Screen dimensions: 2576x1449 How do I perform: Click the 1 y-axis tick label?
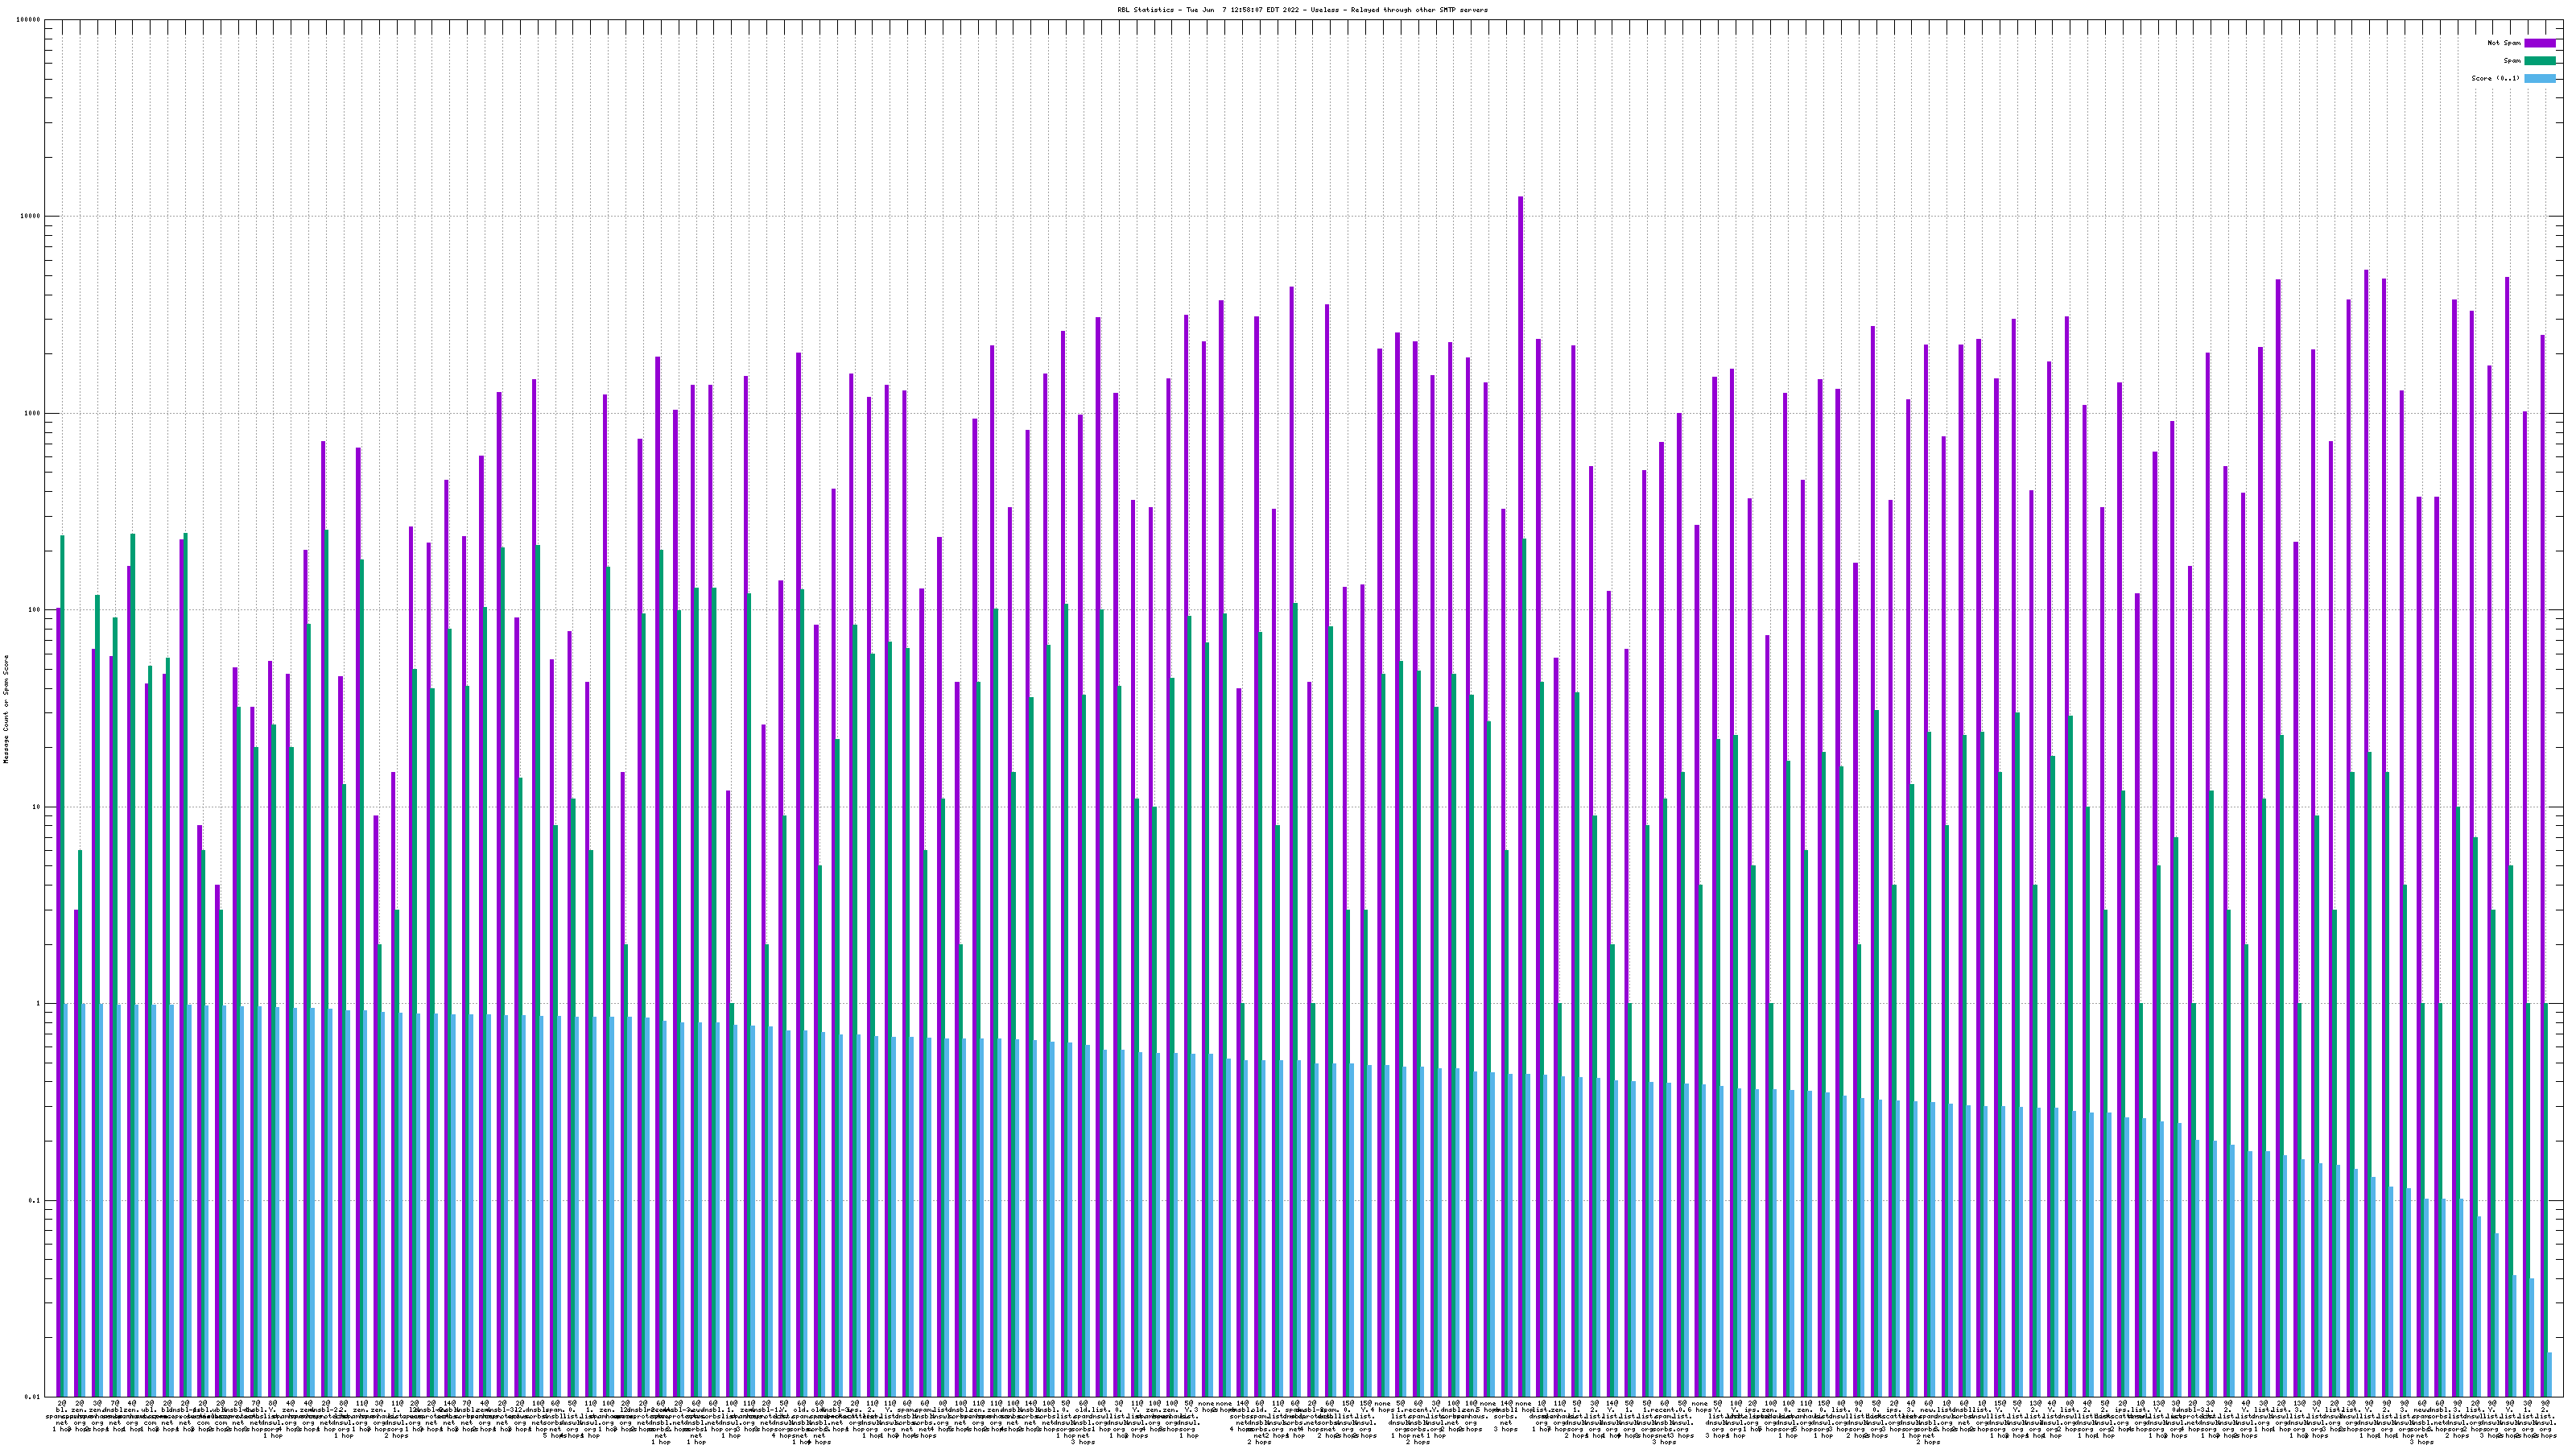(39, 1003)
